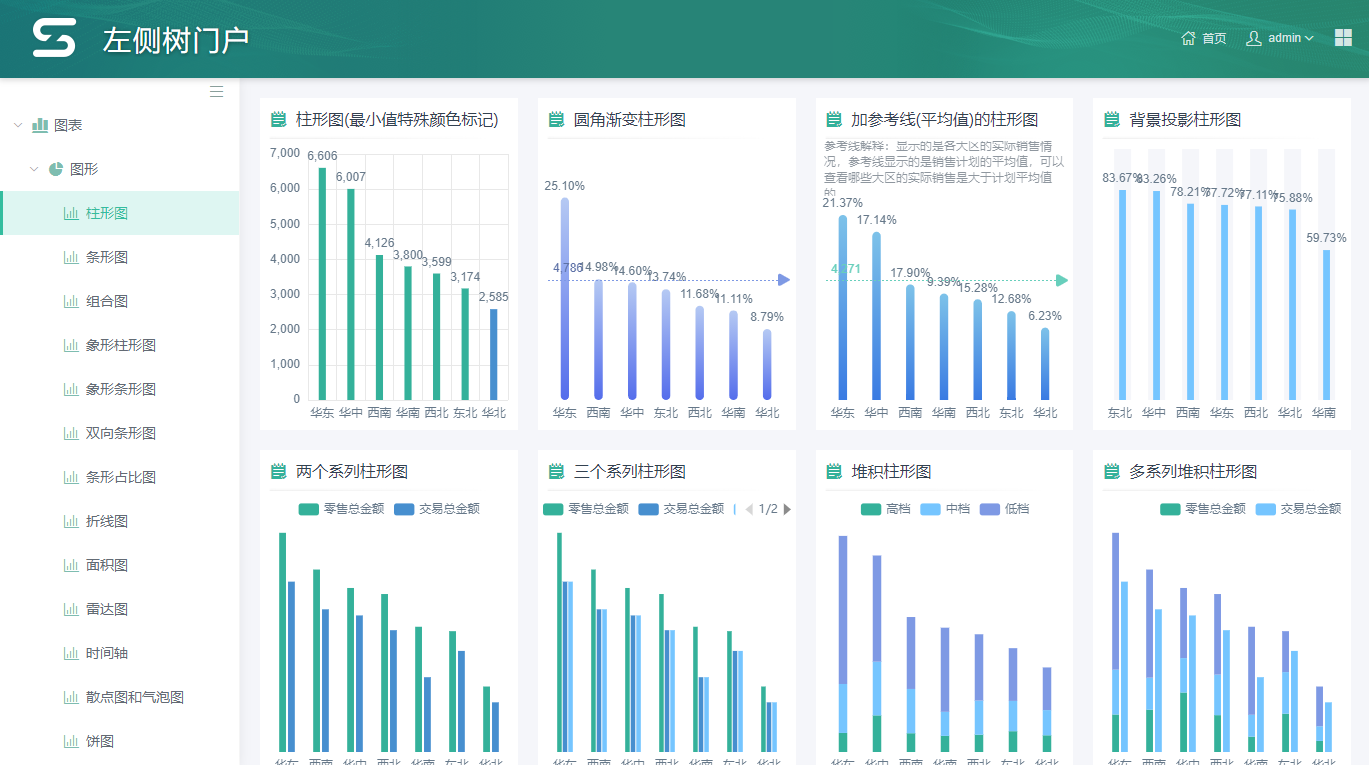Image resolution: width=1369 pixels, height=765 pixels.
Task: Select 条形图 in the sidebar menu
Action: pyautogui.click(x=107, y=257)
